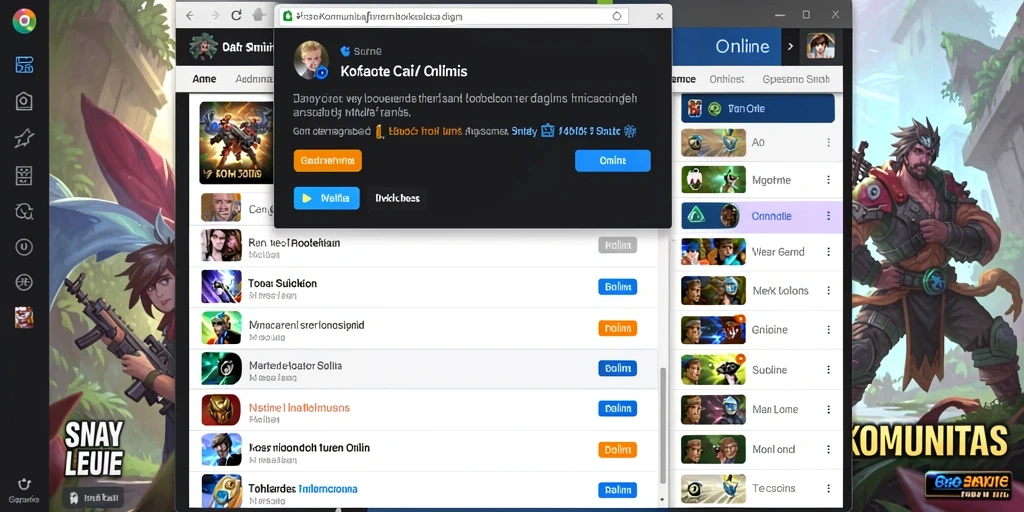Click the blue square icon after Snidy
This screenshot has width=1024, height=512.
pos(547,131)
